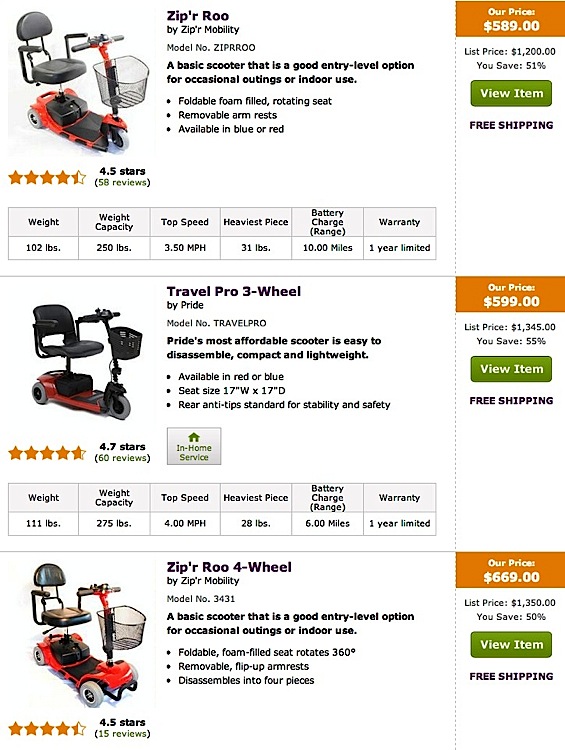Click the In-Home Service house icon

click(194, 437)
